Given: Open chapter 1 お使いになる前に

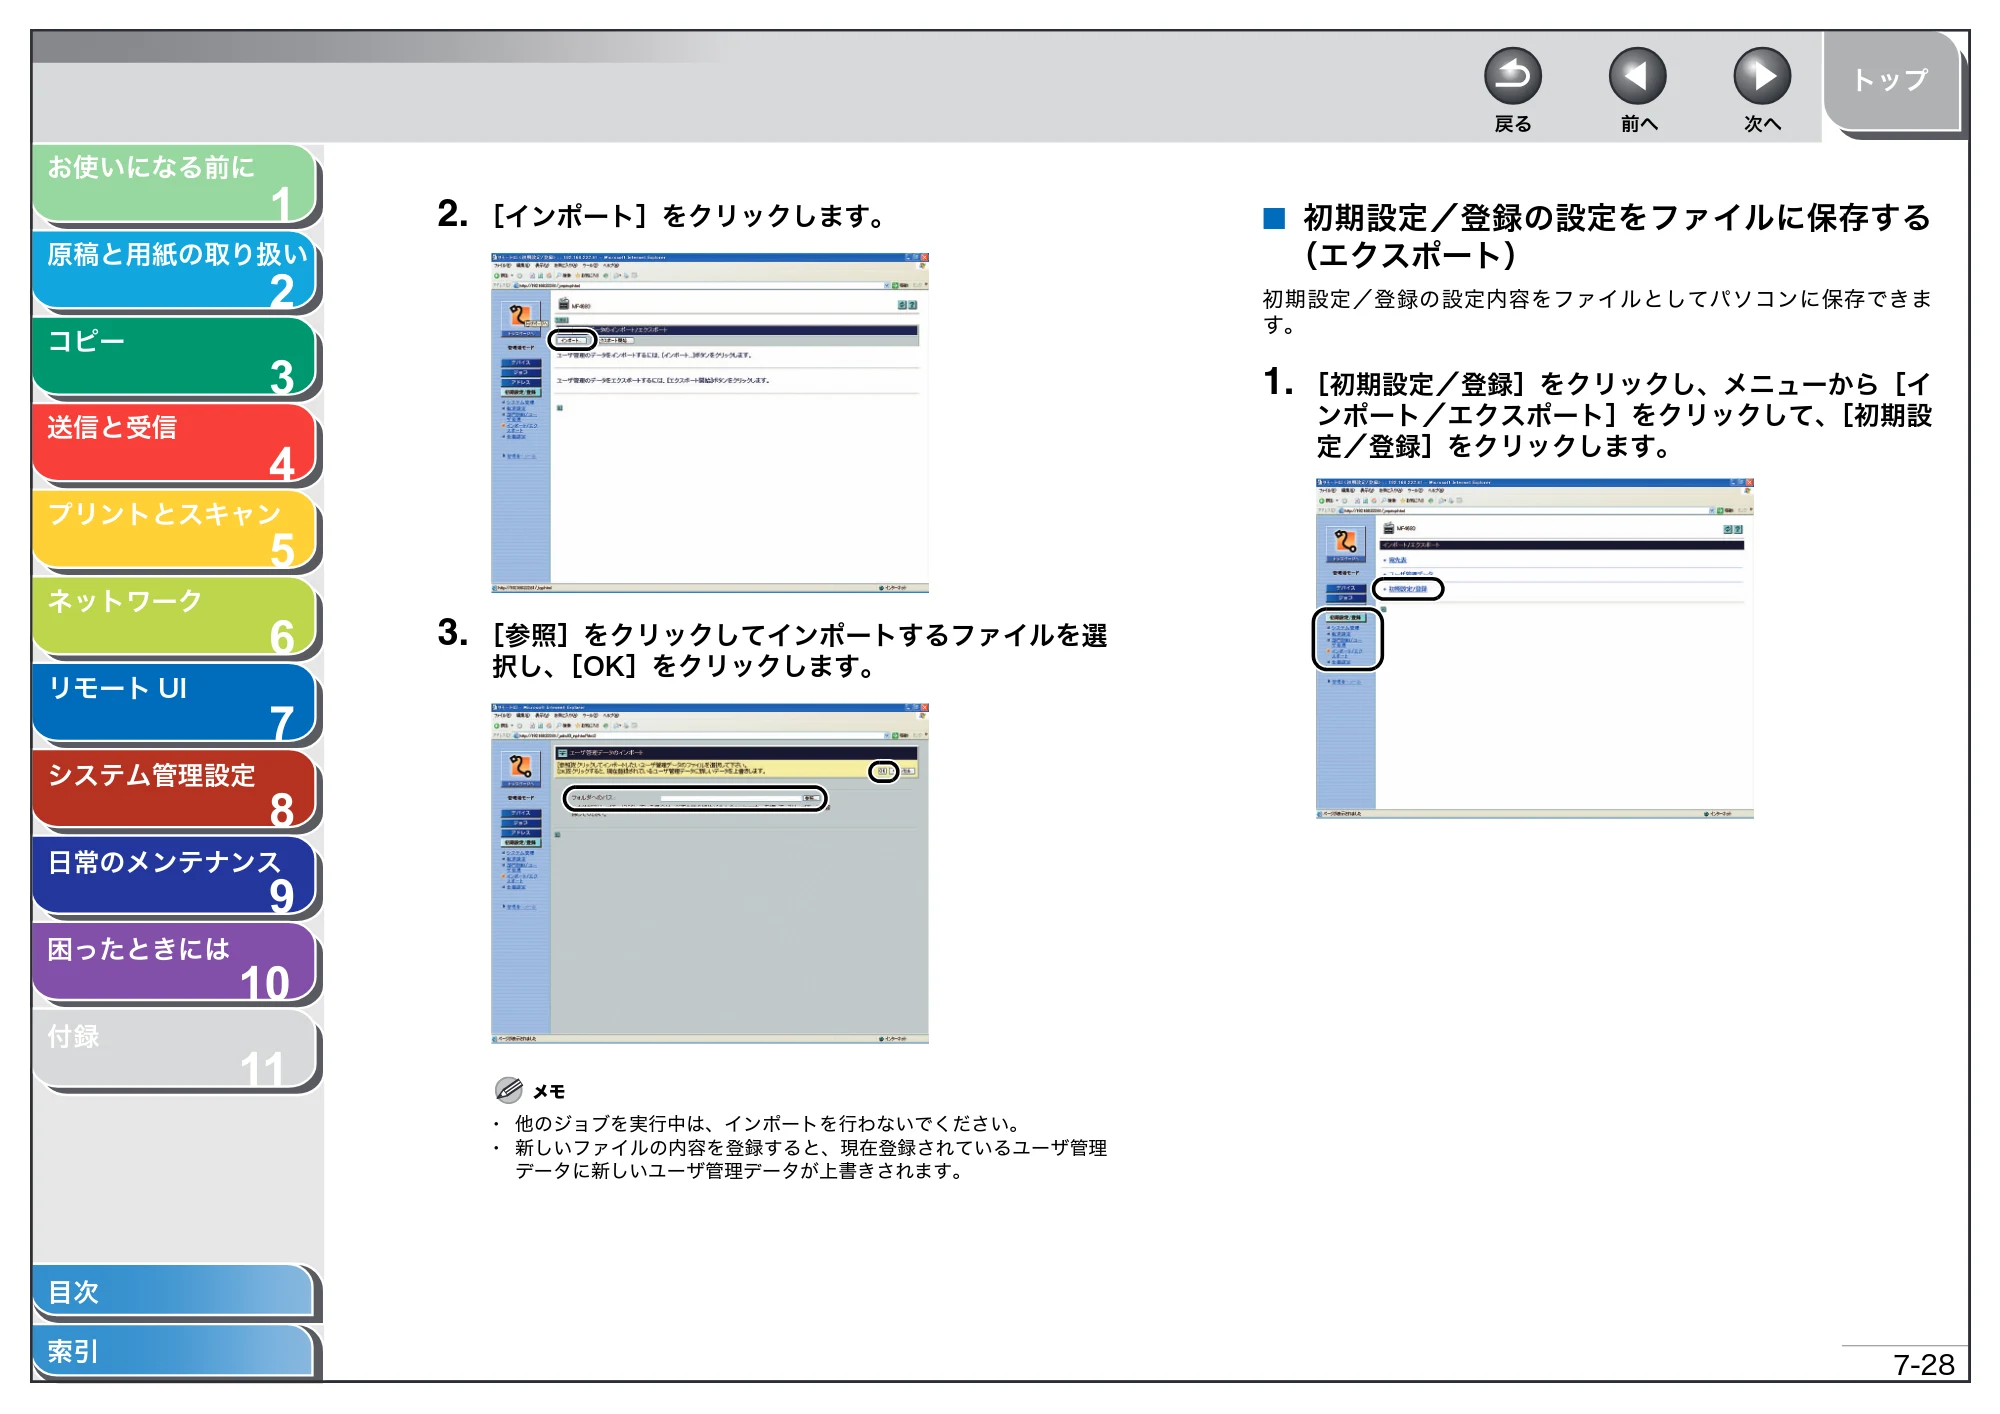Looking at the screenshot, I should click(175, 184).
